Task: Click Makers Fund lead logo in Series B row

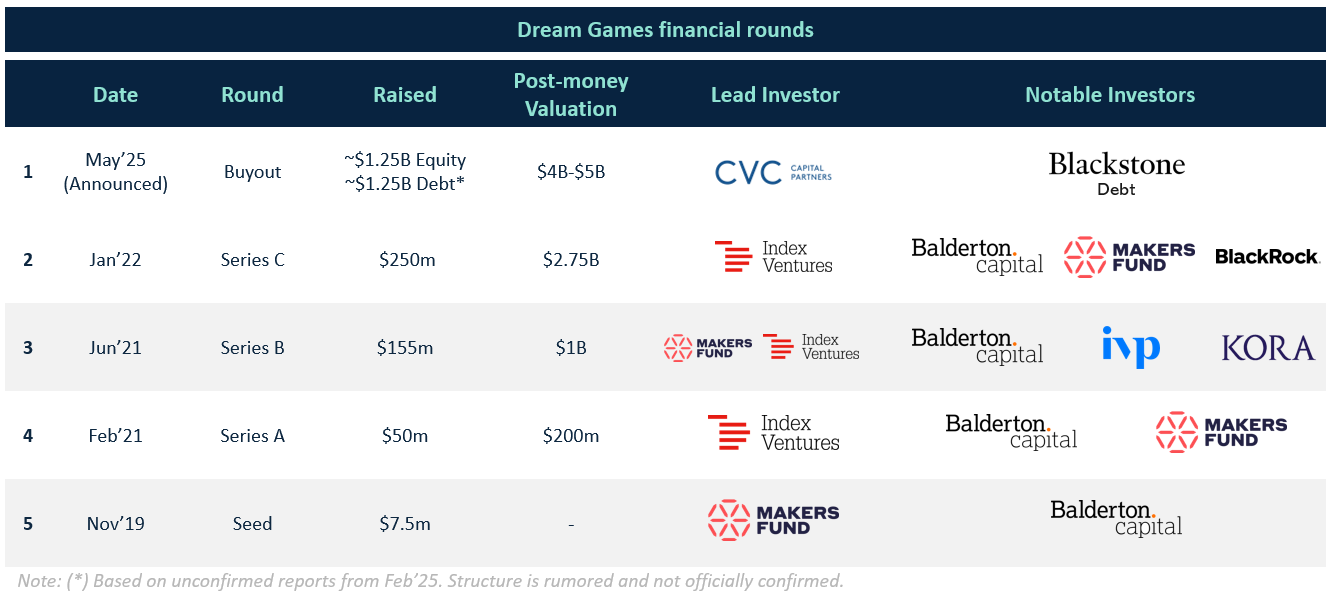Action: [x=708, y=348]
